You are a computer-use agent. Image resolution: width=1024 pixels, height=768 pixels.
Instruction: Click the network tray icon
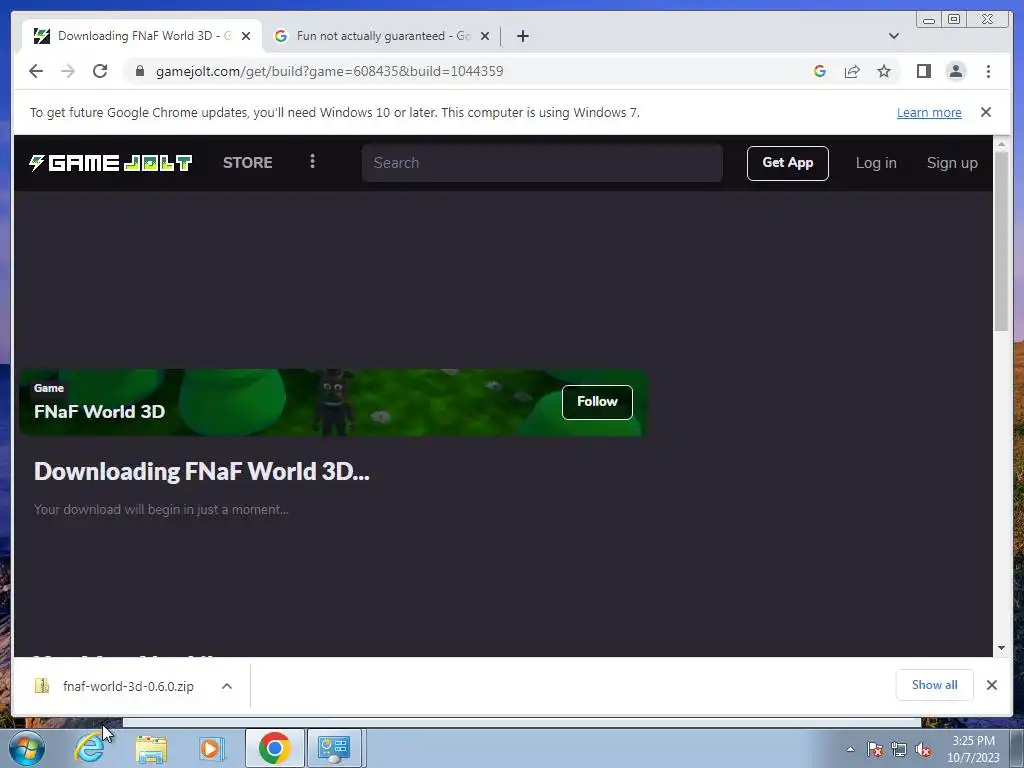pyautogui.click(x=899, y=749)
